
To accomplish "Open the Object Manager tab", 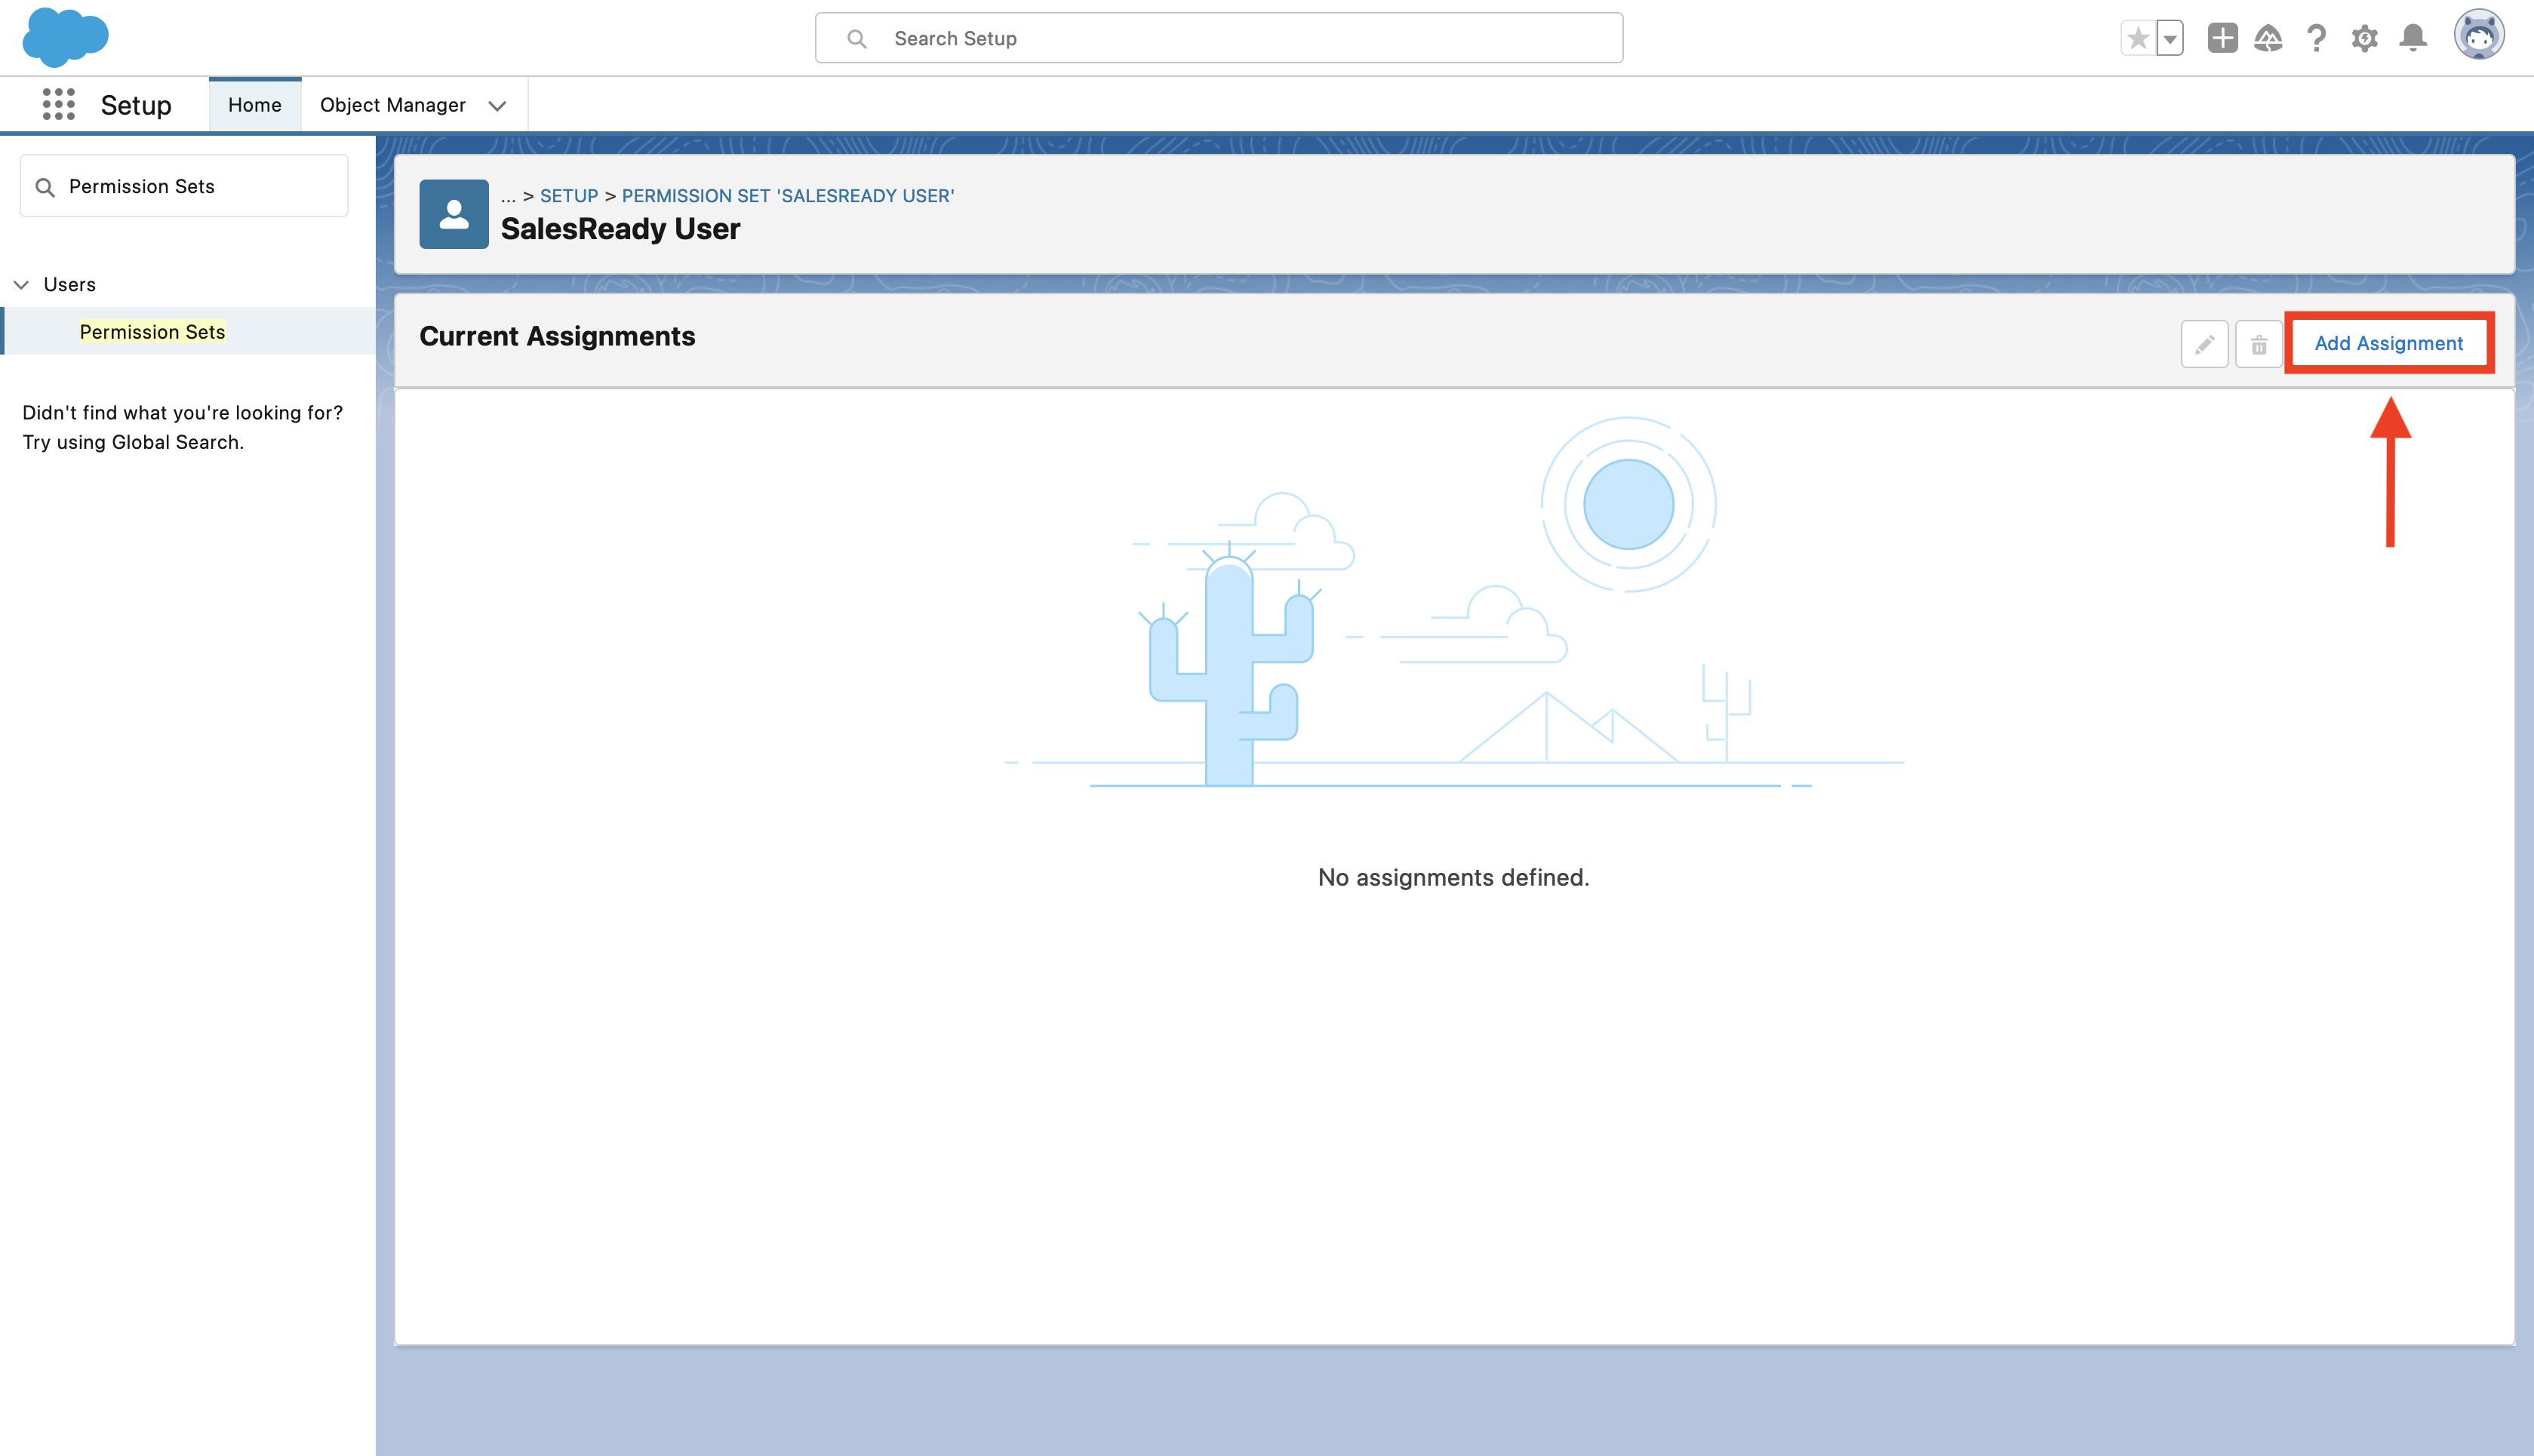I will click(x=392, y=105).
